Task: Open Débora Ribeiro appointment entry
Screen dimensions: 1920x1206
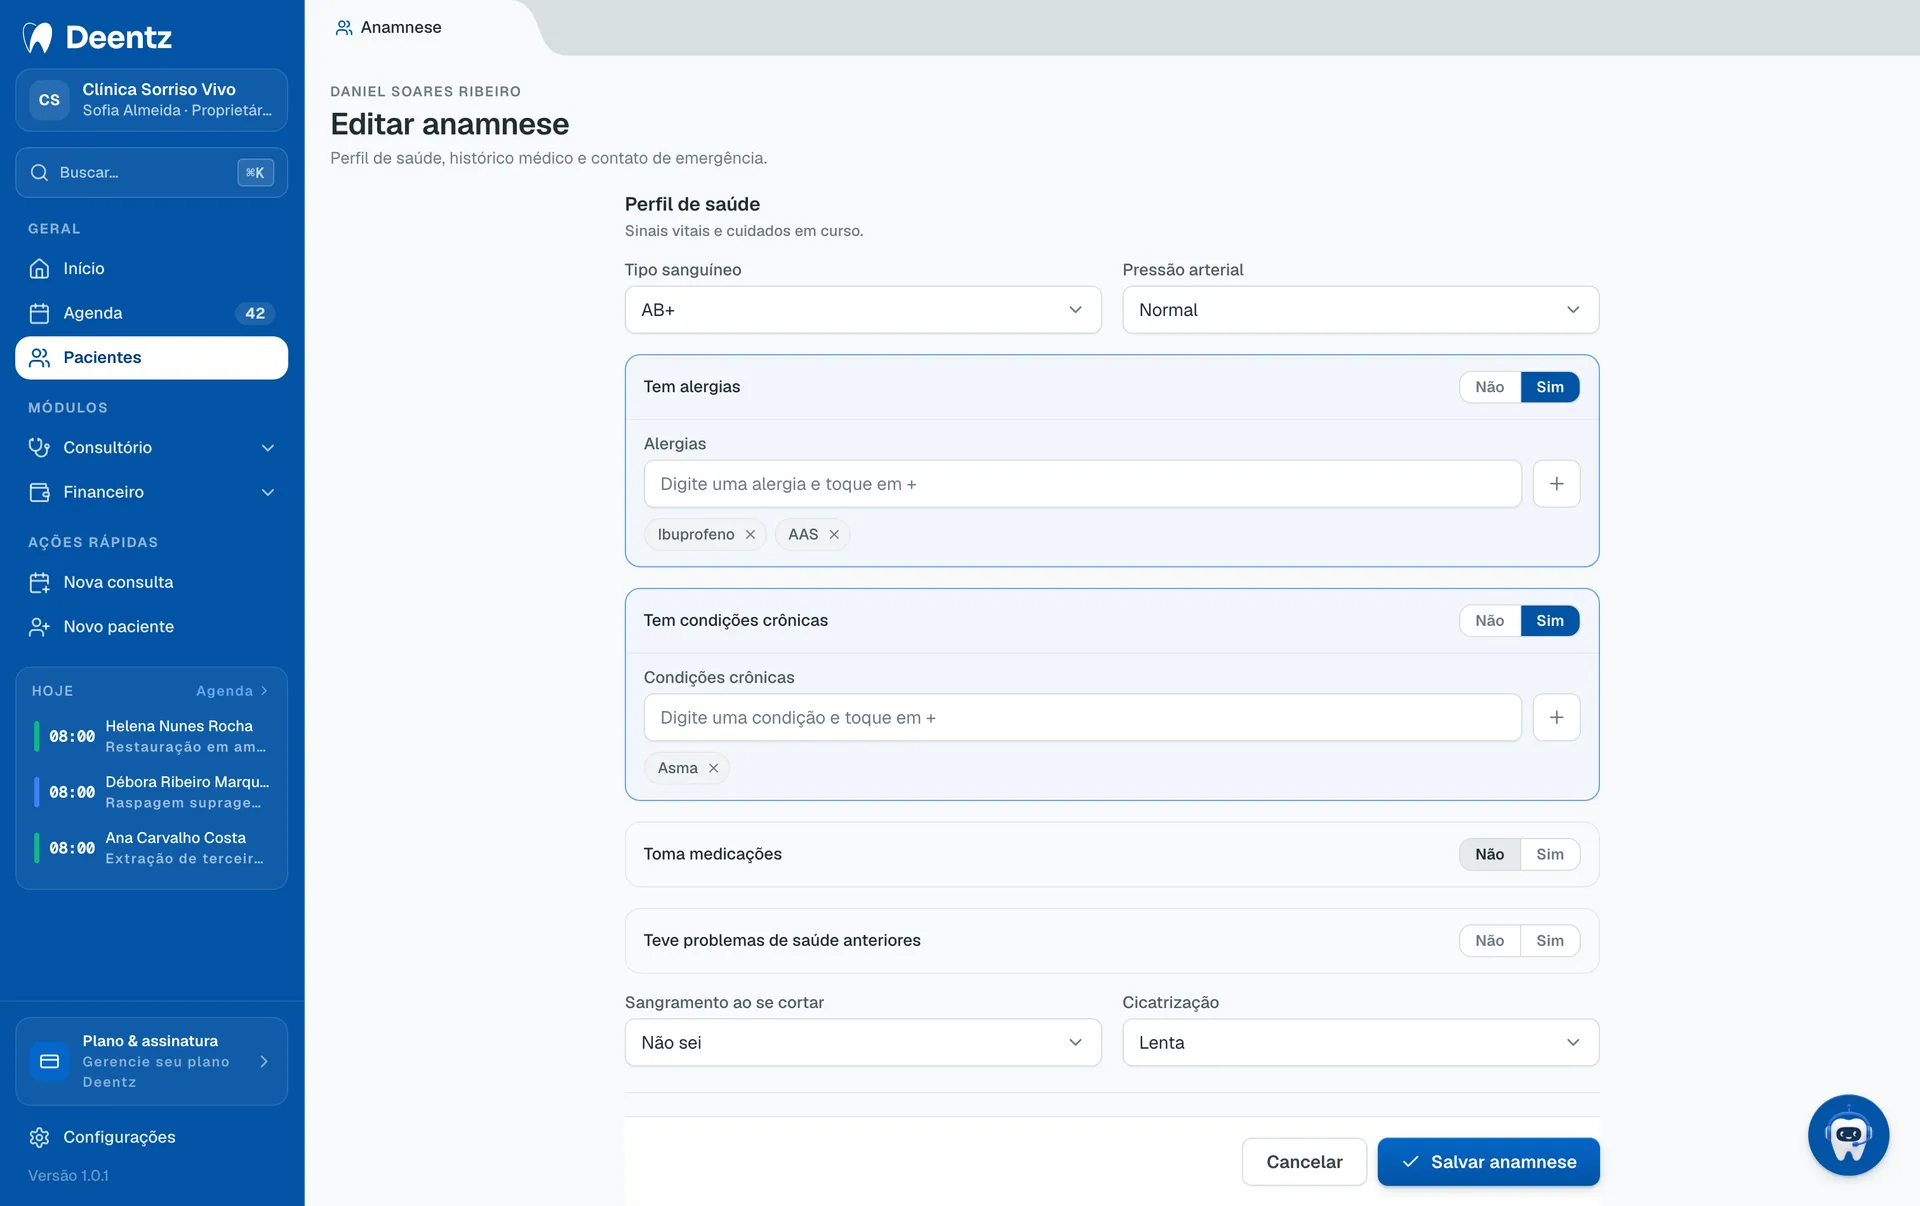Action: tap(152, 792)
